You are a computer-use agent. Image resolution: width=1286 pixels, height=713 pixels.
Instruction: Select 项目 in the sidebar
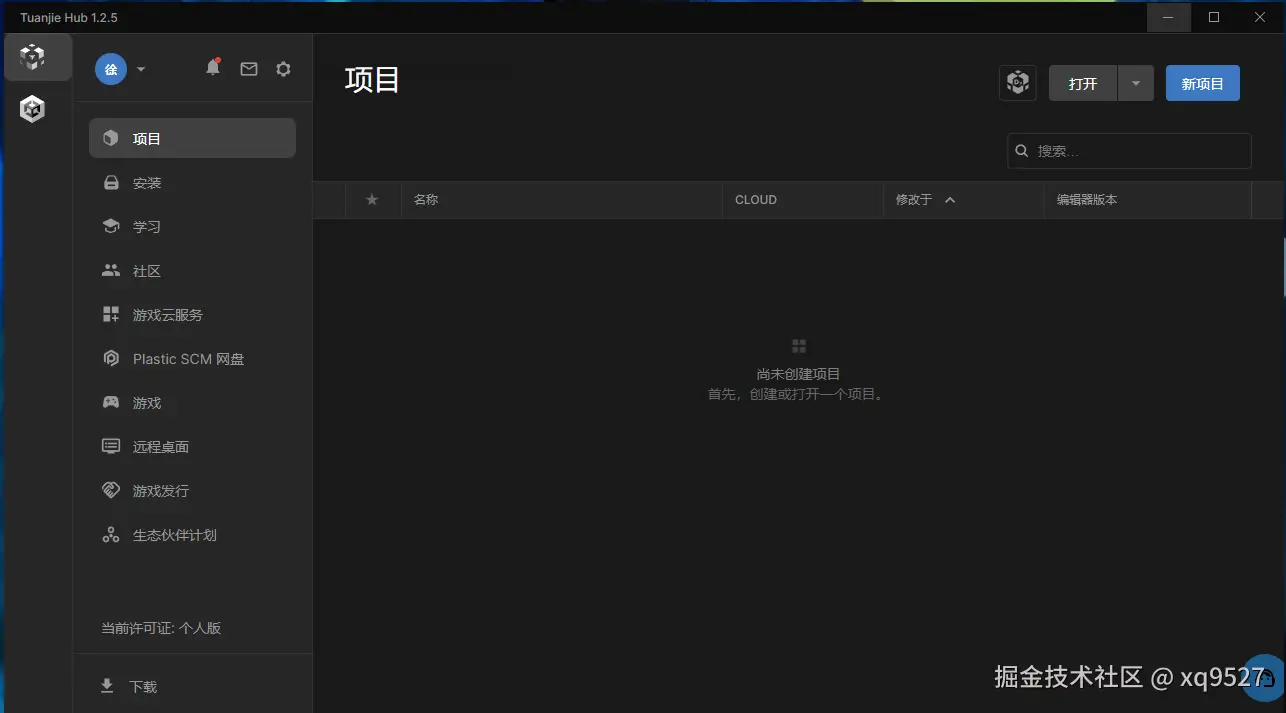point(192,138)
